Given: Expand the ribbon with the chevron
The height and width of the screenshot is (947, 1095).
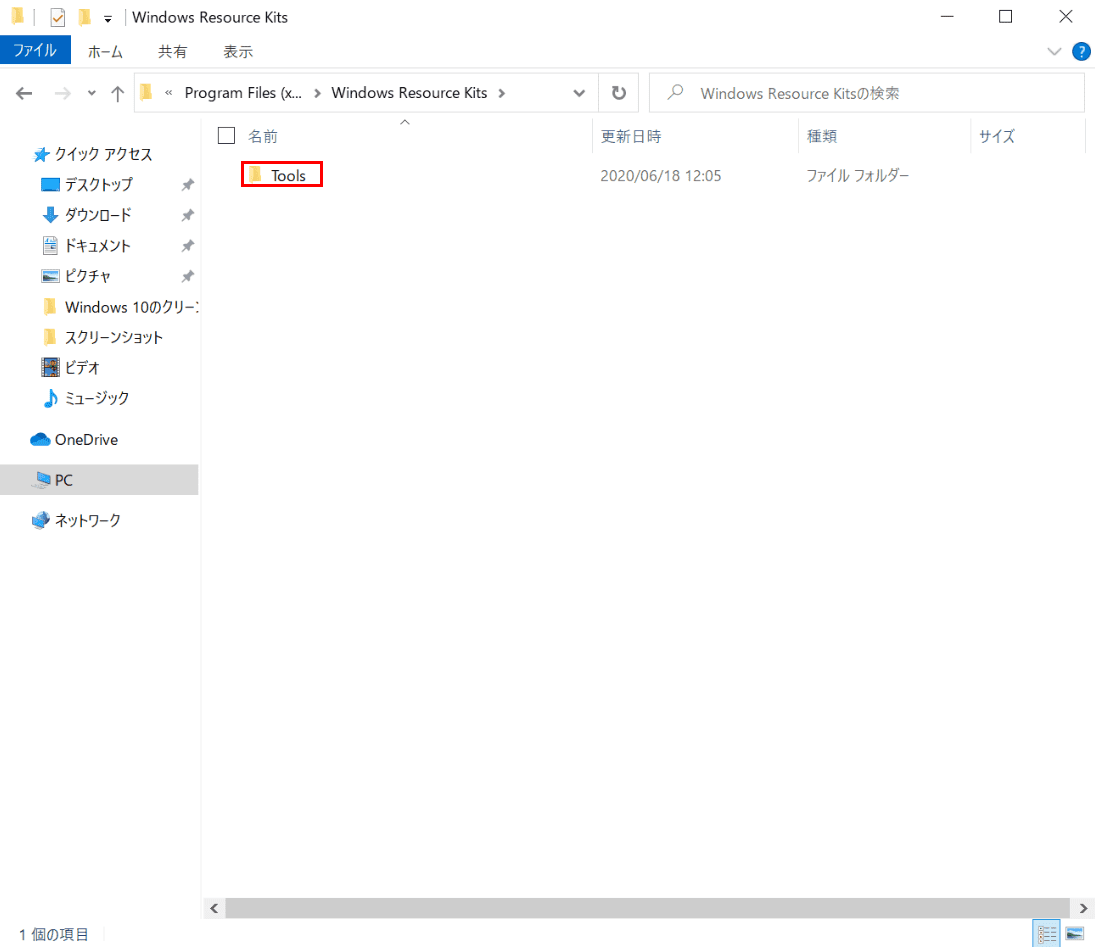Looking at the screenshot, I should coord(1054,52).
